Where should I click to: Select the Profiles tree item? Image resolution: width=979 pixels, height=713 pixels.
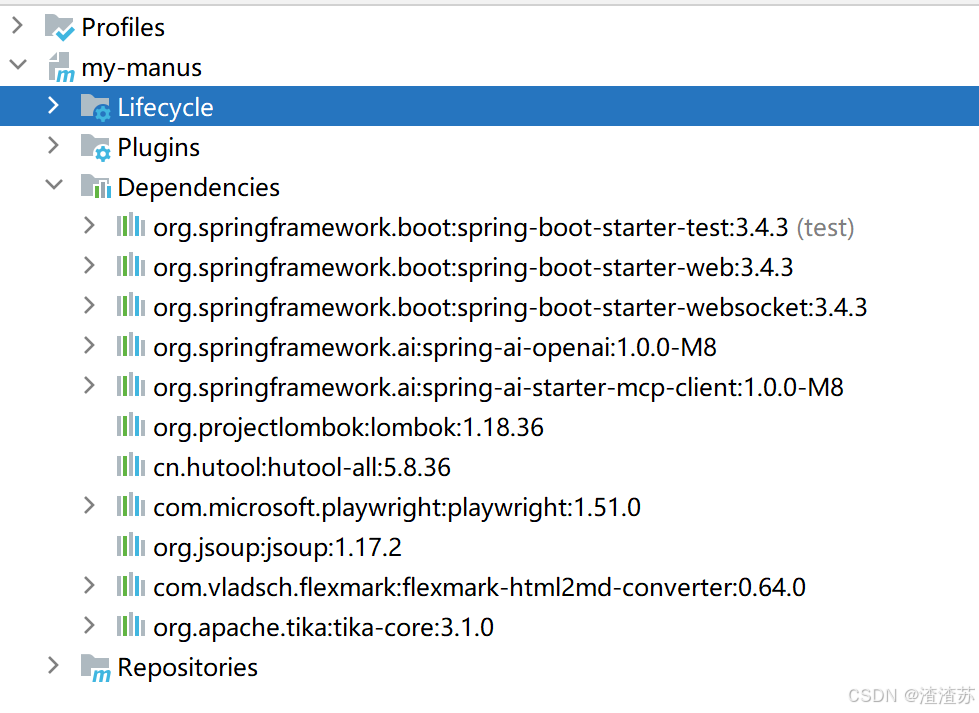coord(123,27)
